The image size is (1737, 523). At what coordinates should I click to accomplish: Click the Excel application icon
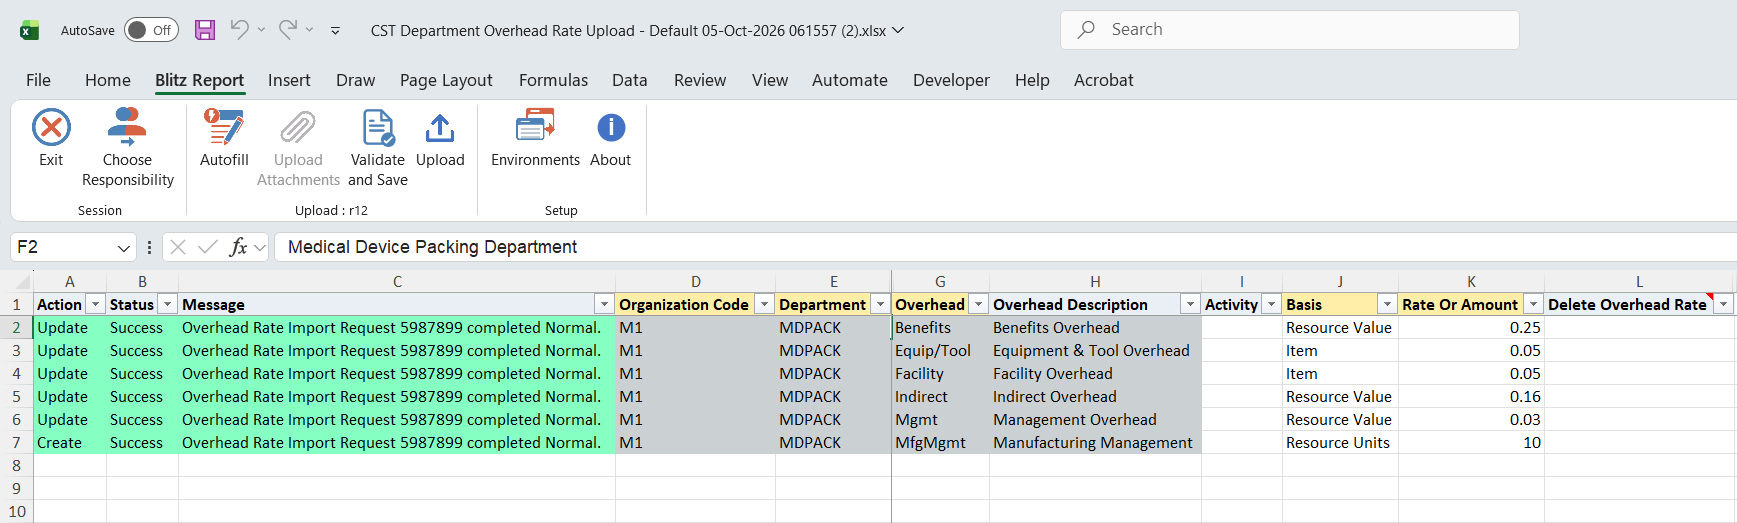coord(30,30)
